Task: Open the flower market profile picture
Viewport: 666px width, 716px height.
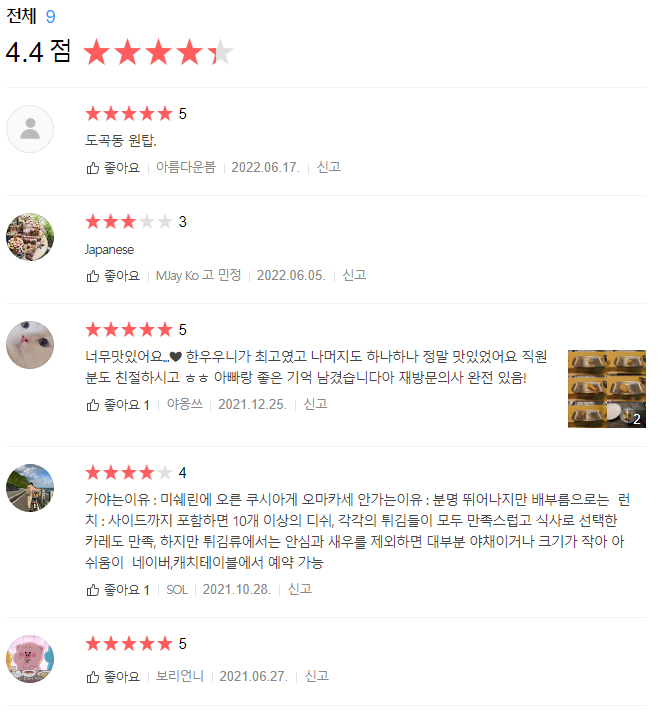Action: pyautogui.click(x=30, y=237)
